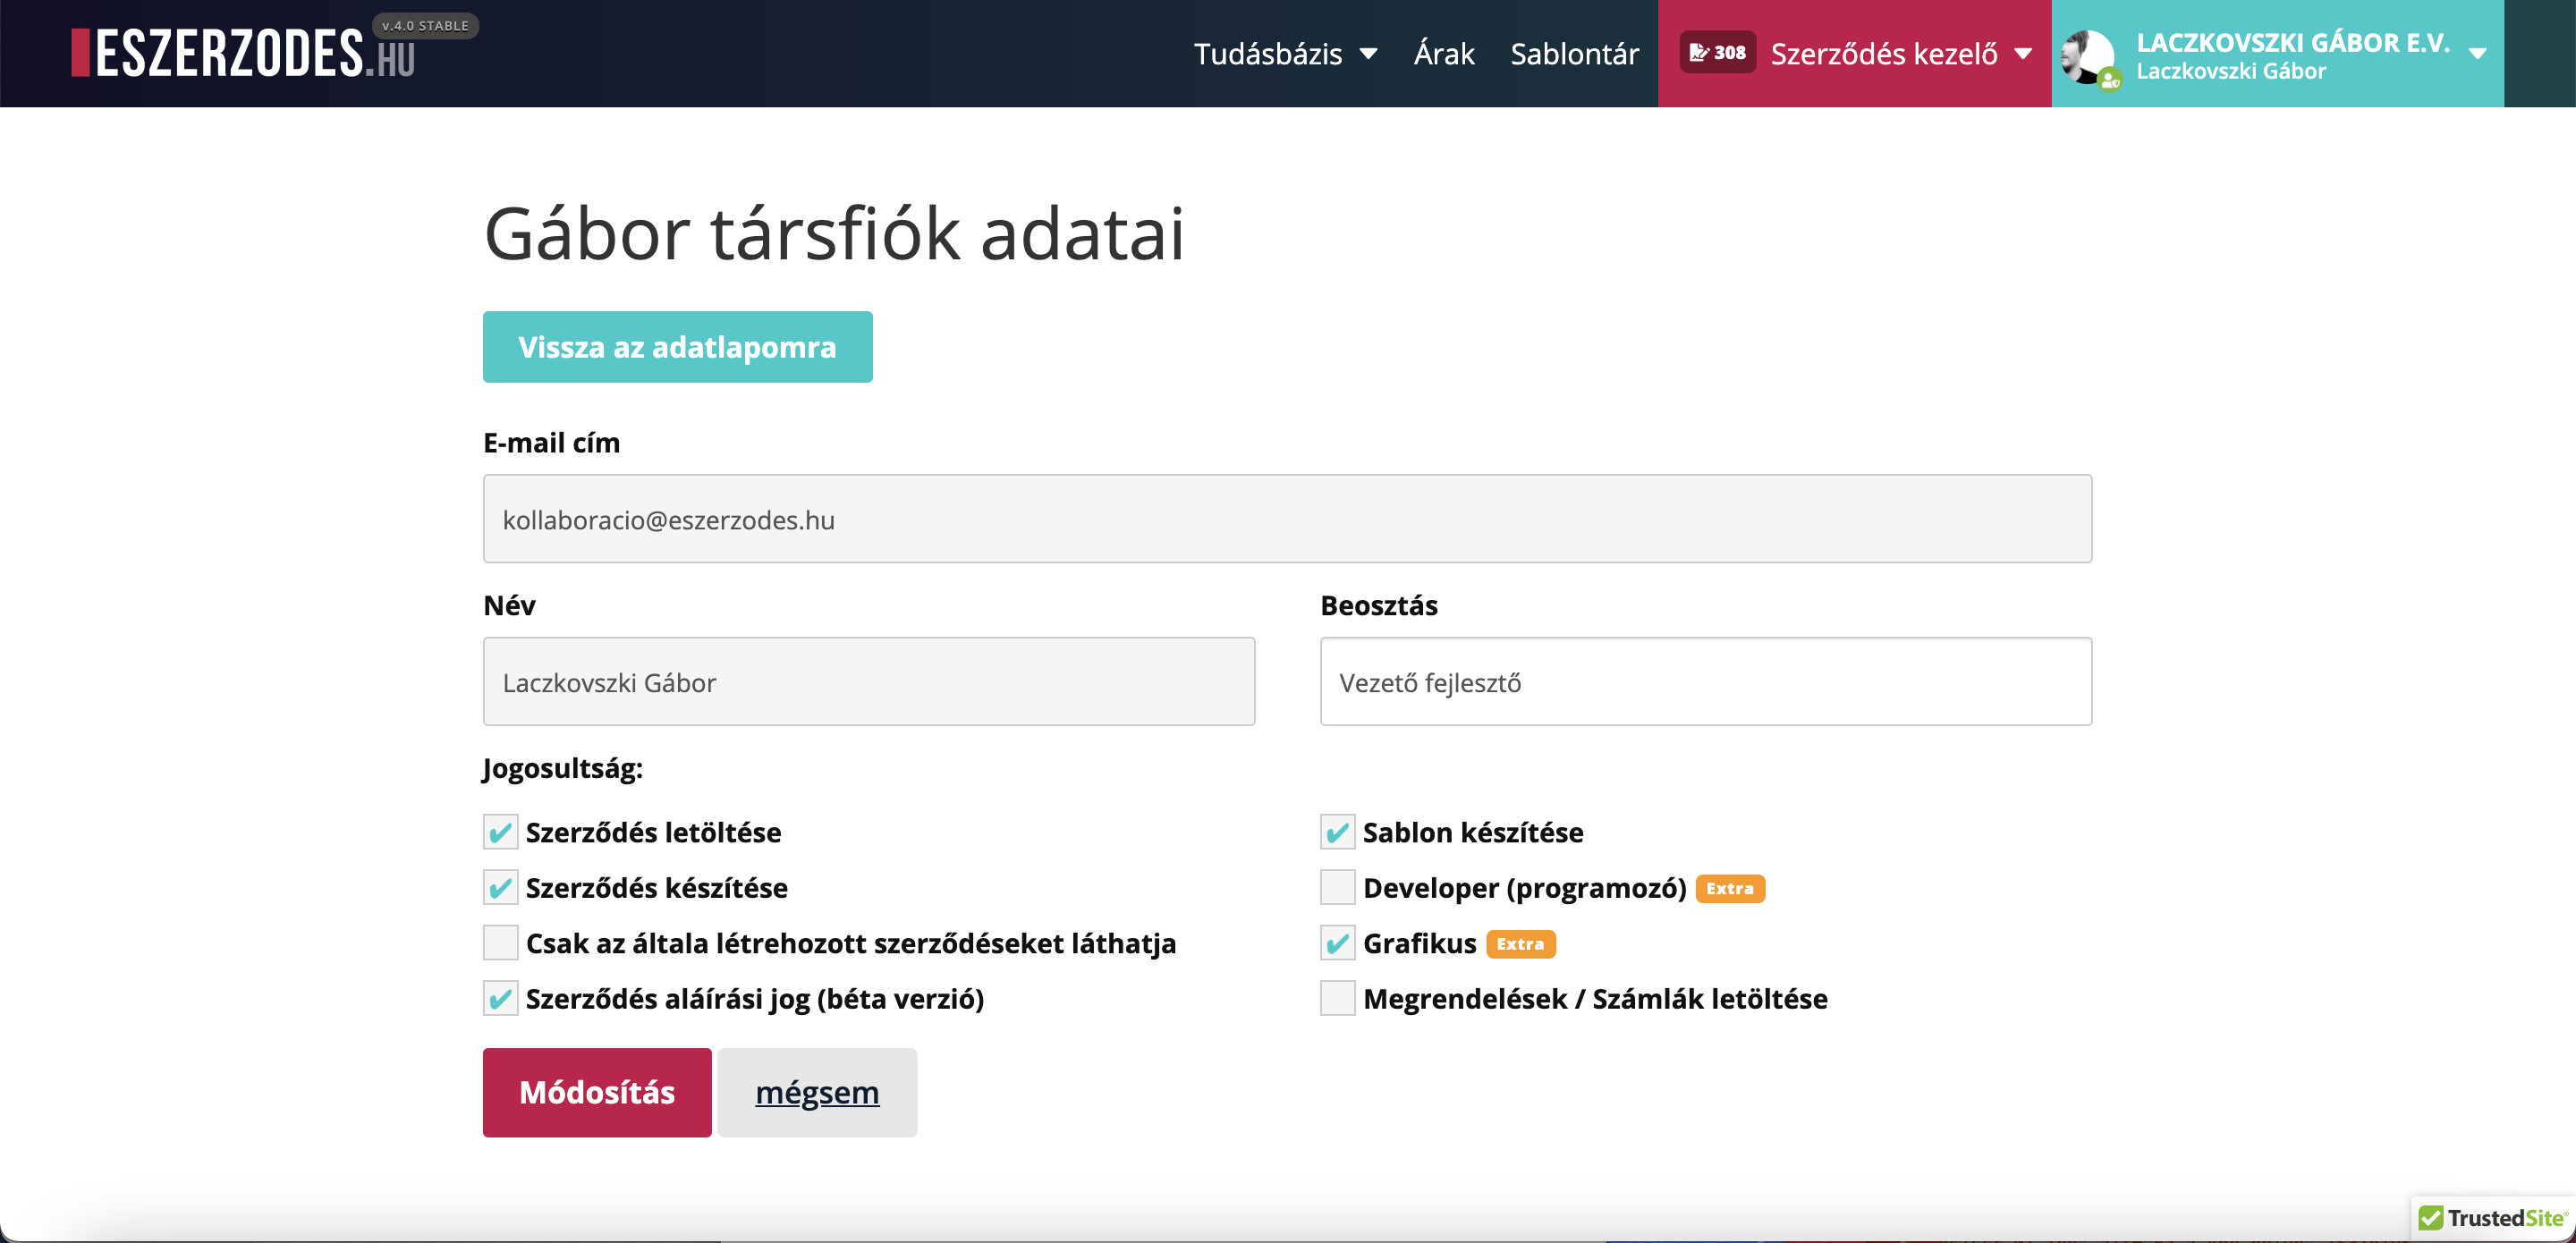
Task: Click the mégsem link
Action: coord(816,1092)
